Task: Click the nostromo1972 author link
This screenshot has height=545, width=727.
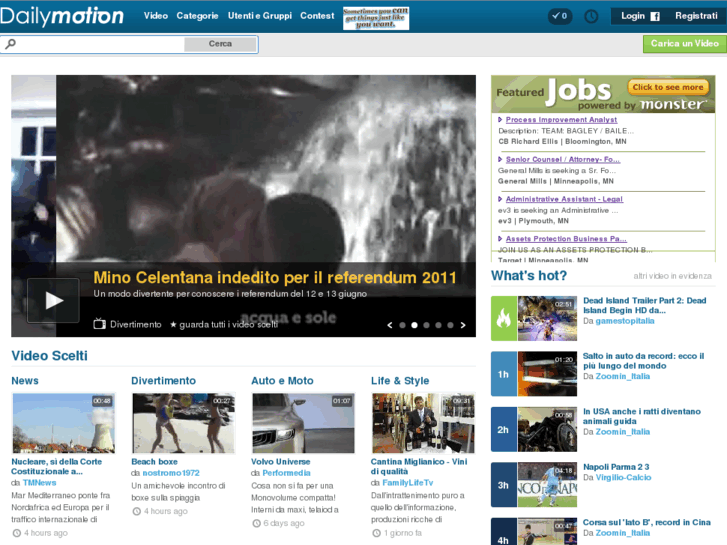Action: (171, 473)
